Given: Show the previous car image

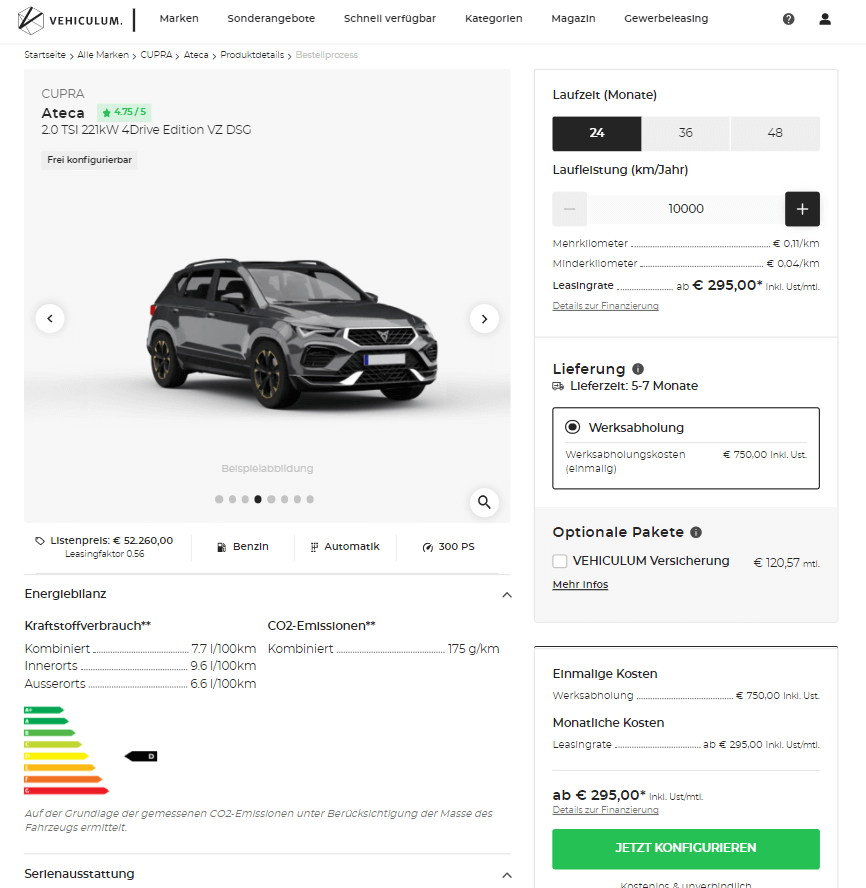Looking at the screenshot, I should tap(50, 318).
